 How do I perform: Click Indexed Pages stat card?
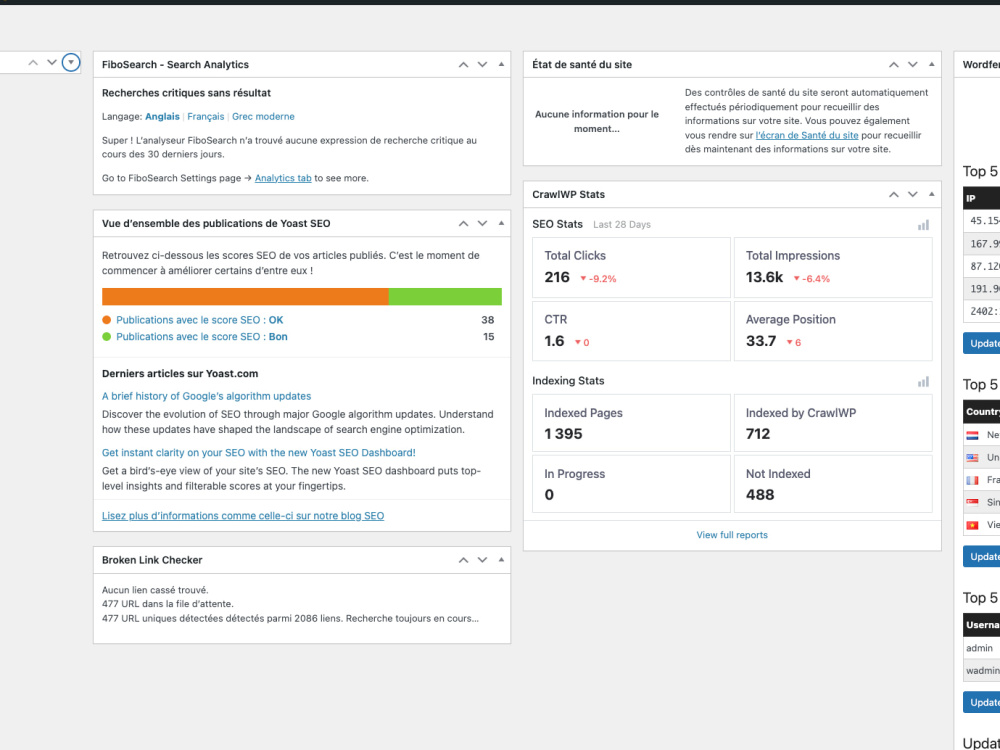pyautogui.click(x=631, y=423)
